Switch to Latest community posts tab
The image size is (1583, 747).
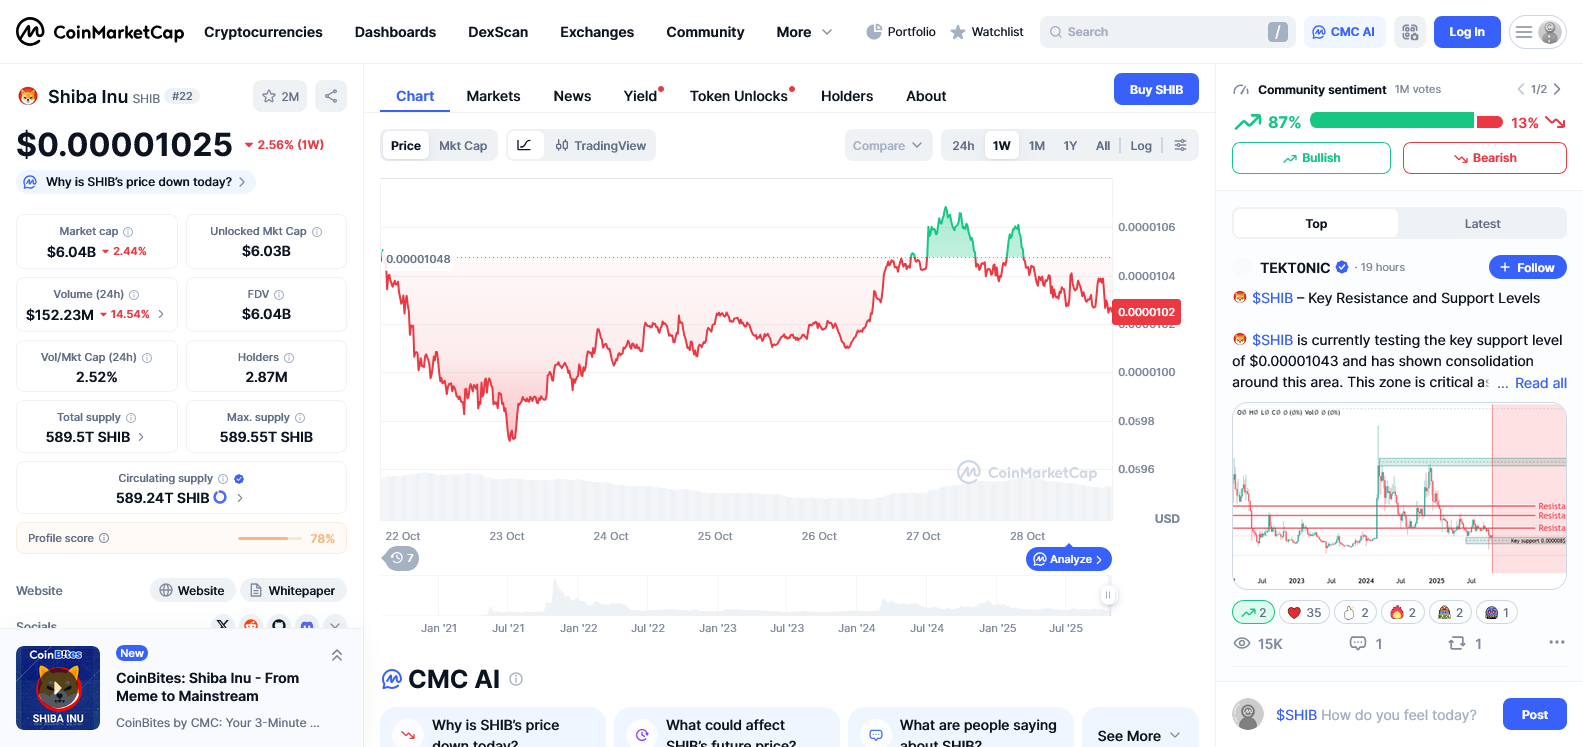pyautogui.click(x=1482, y=223)
